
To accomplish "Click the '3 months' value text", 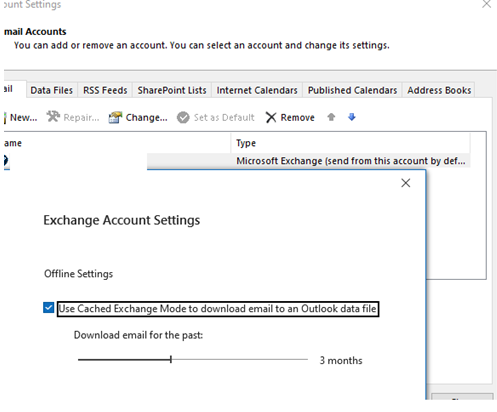I will [341, 360].
